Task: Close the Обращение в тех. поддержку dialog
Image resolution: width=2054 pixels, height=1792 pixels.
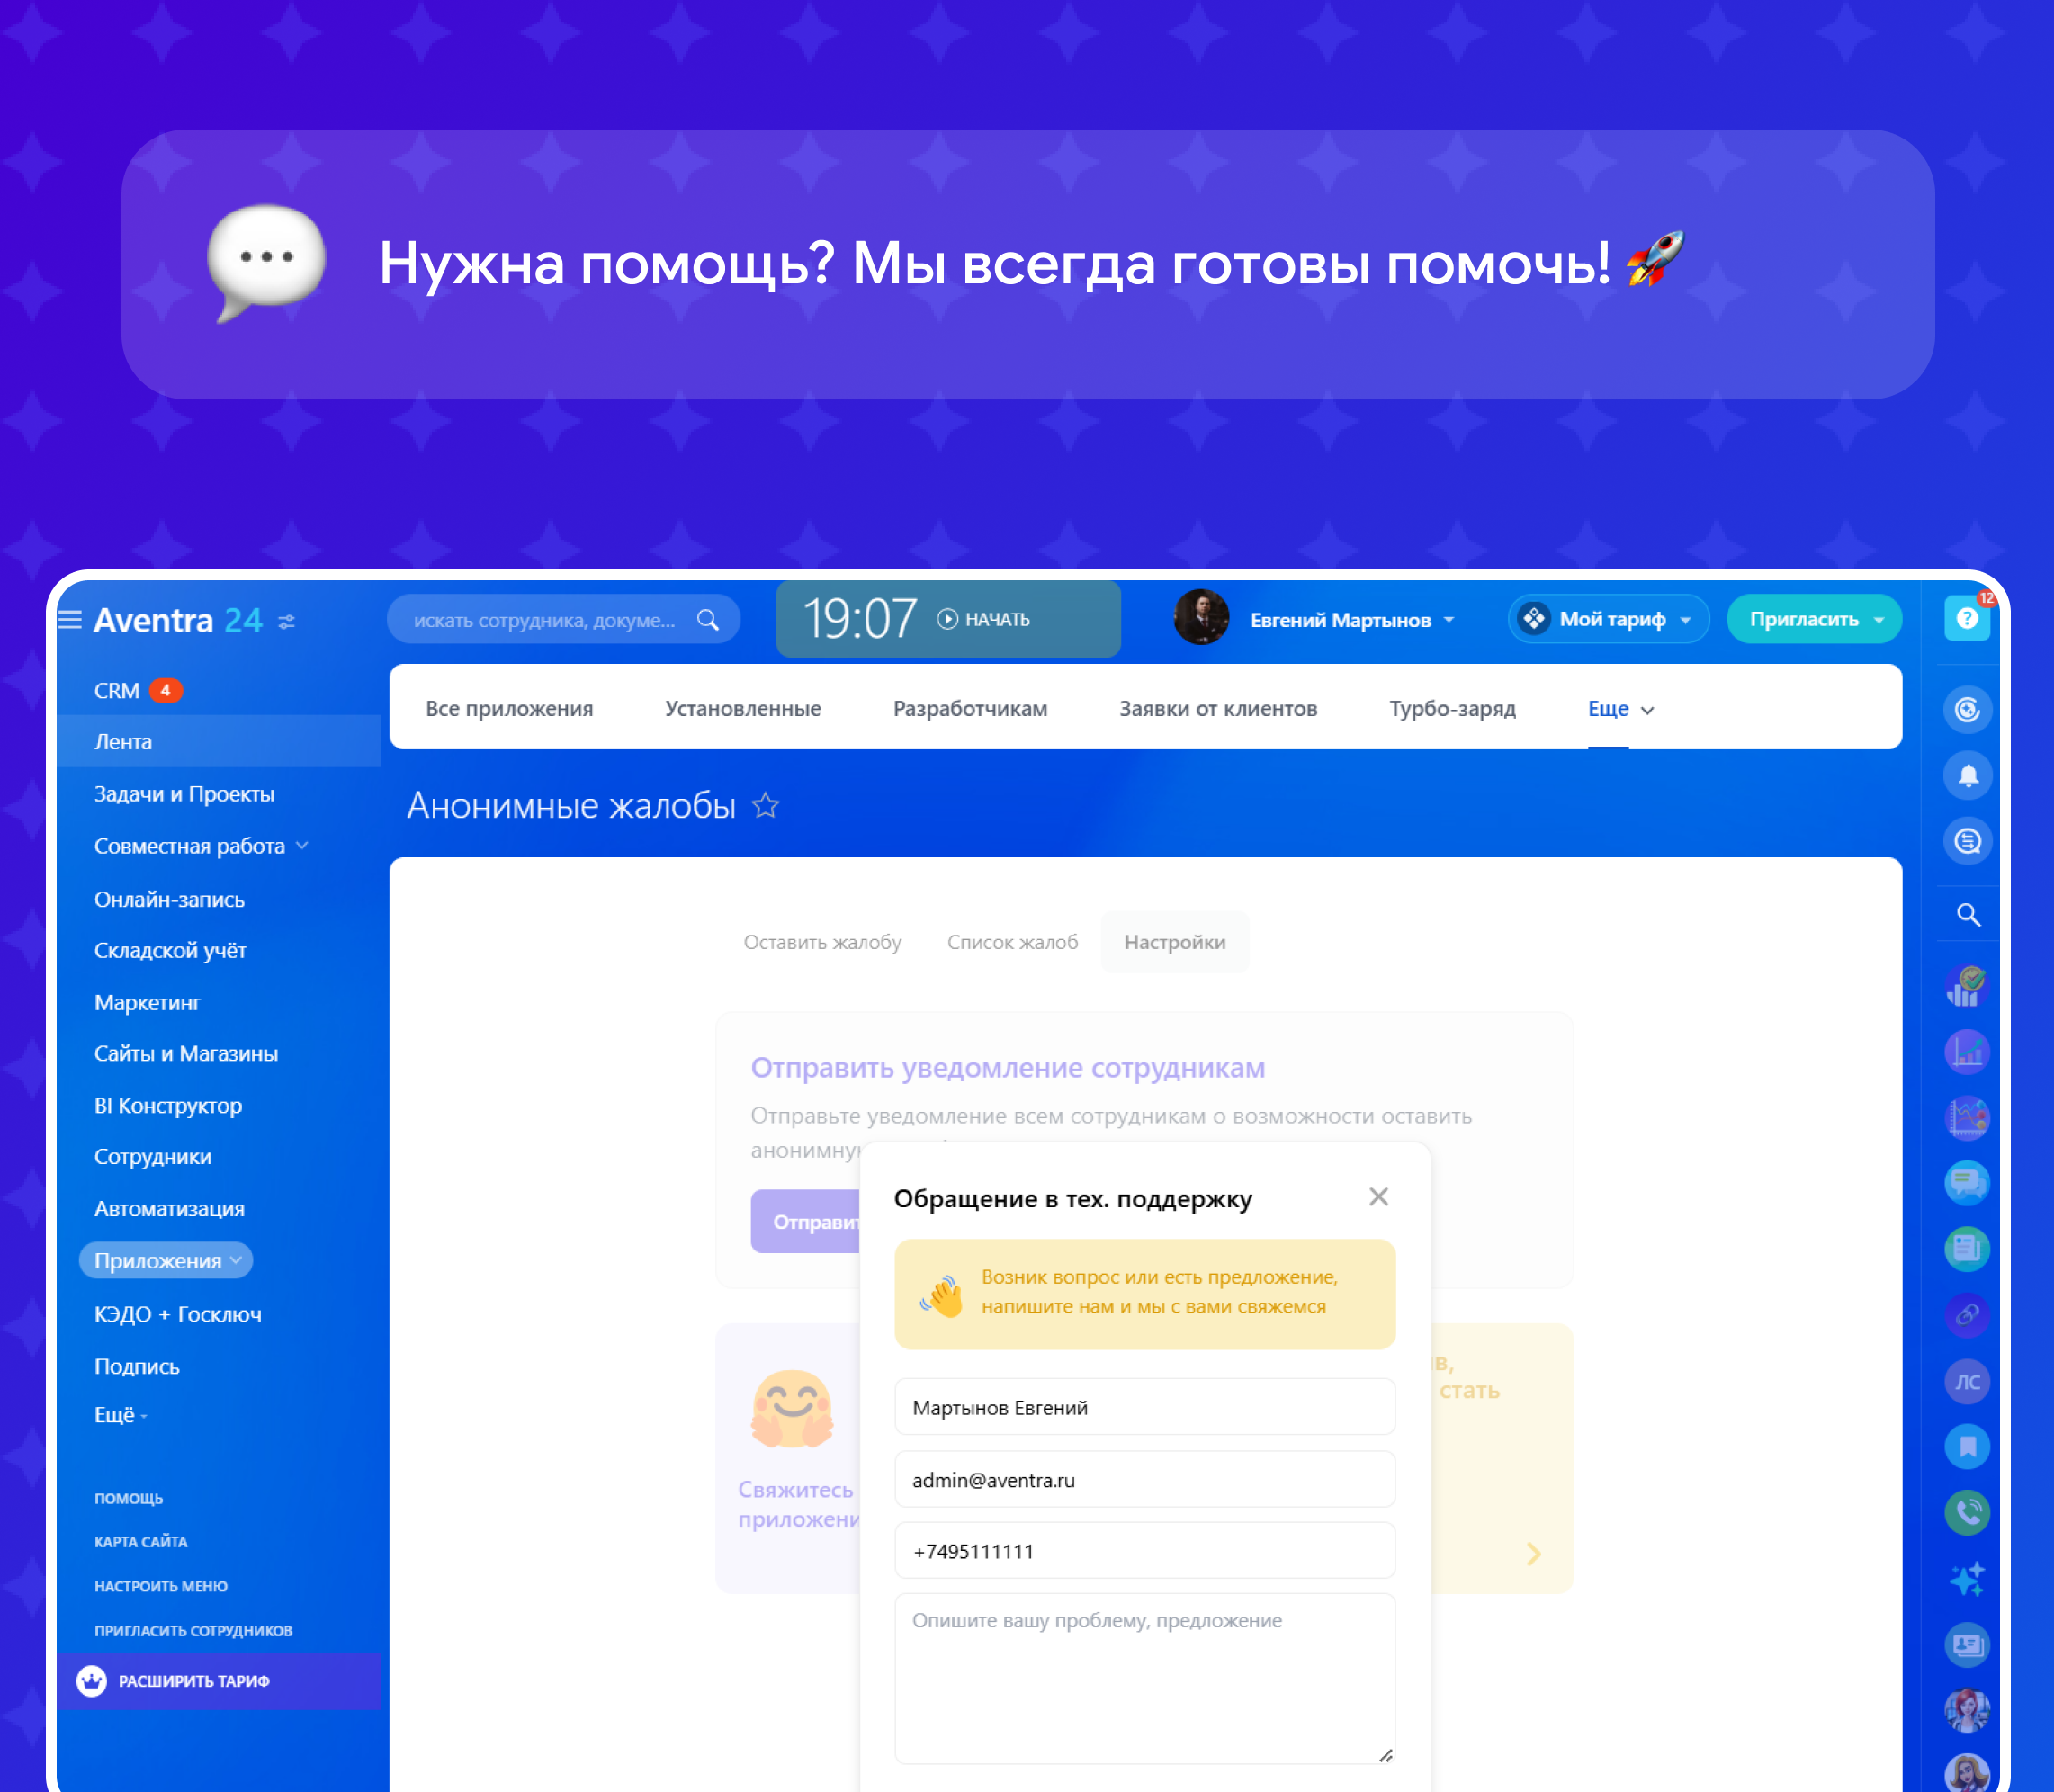Action: click(1378, 1197)
